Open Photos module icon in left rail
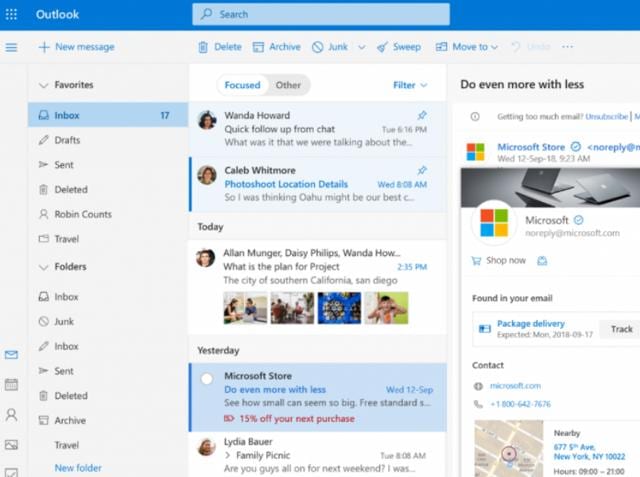The image size is (640, 477). click(x=11, y=445)
